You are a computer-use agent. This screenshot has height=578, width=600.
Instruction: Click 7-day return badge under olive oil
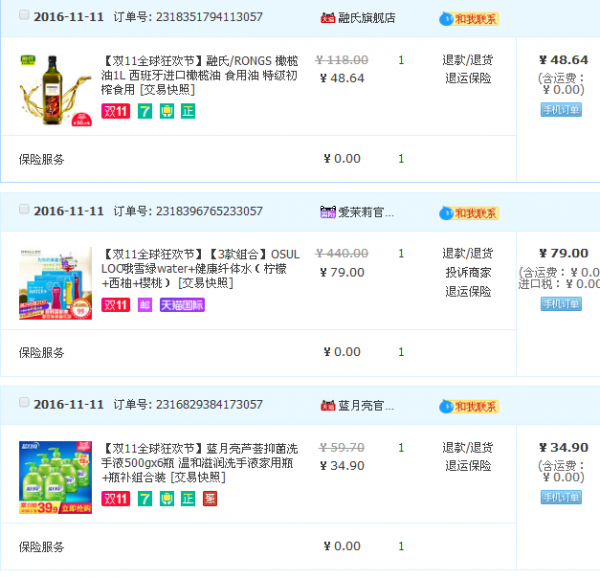pyautogui.click(x=145, y=111)
